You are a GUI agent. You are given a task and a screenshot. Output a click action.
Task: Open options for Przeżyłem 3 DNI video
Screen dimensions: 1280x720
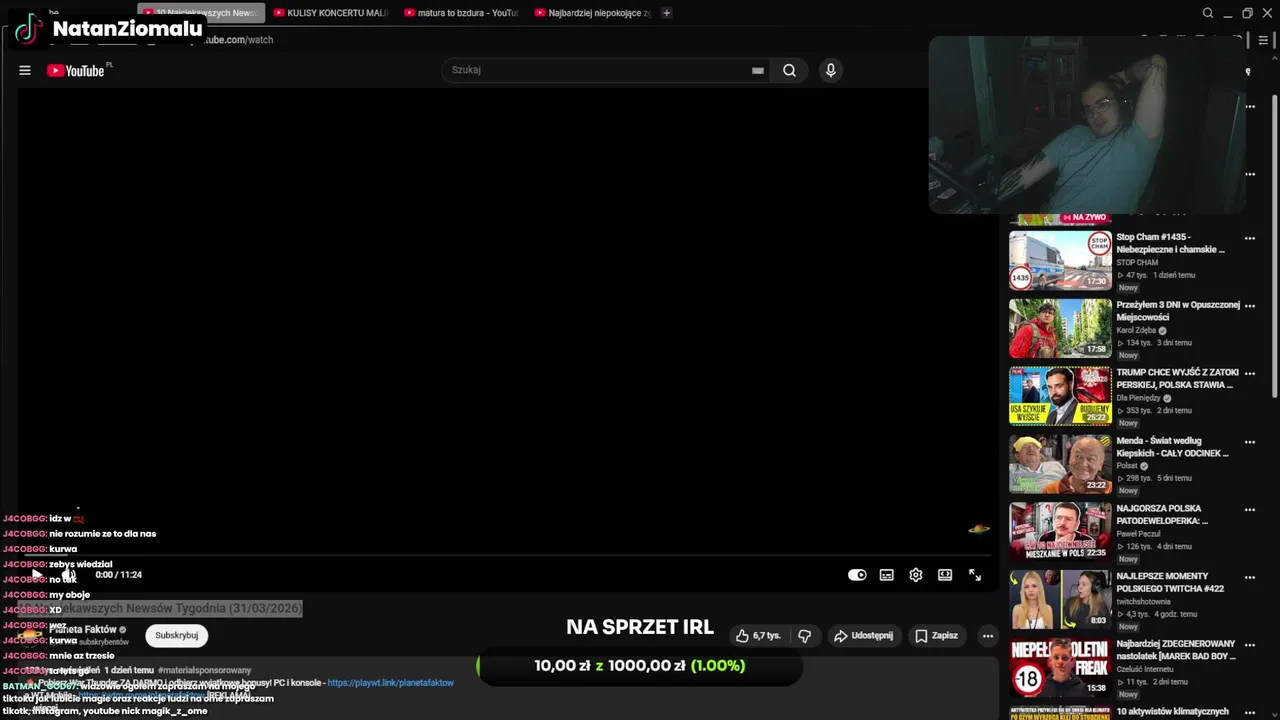pyautogui.click(x=1249, y=306)
